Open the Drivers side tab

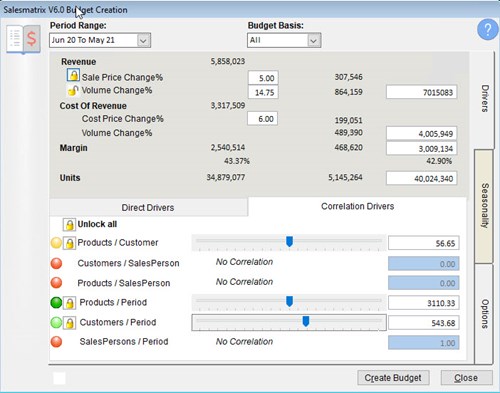[484, 99]
